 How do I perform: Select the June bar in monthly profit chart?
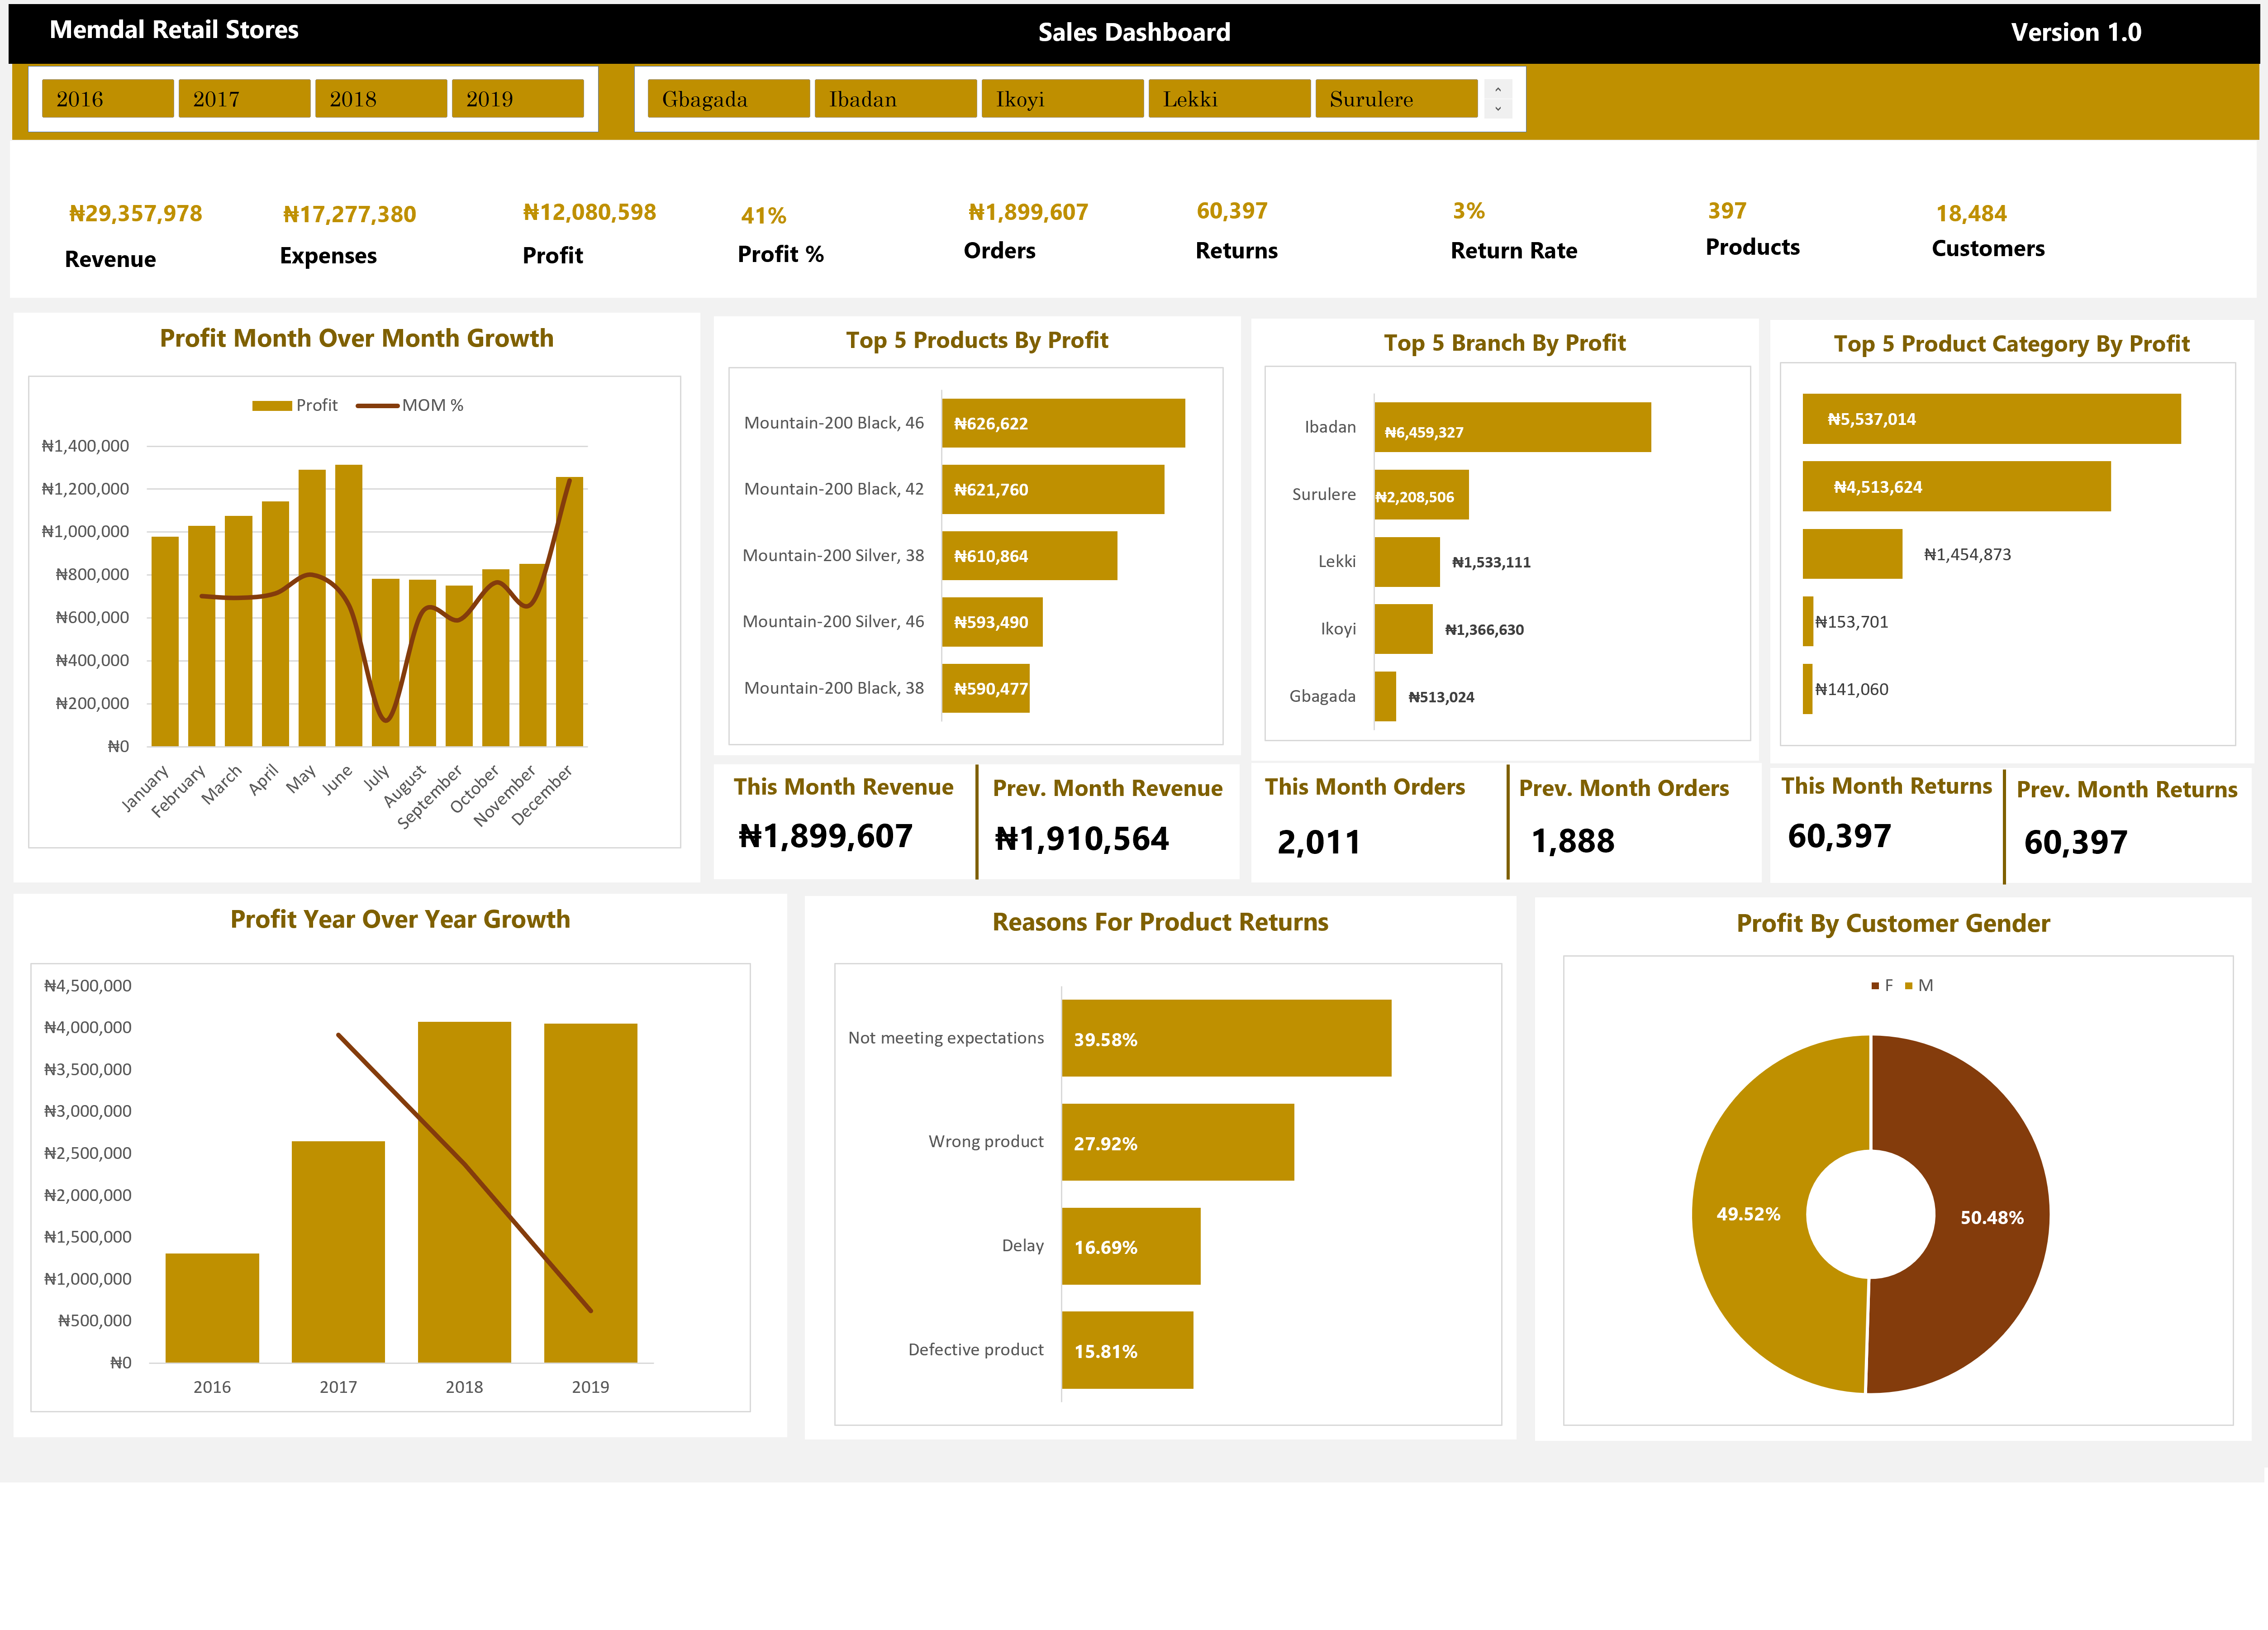coord(349,605)
